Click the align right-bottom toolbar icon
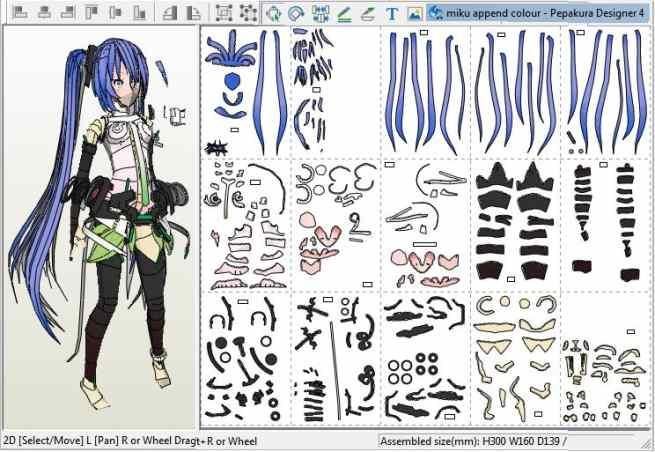This screenshot has width=655, height=452. pos(67,13)
